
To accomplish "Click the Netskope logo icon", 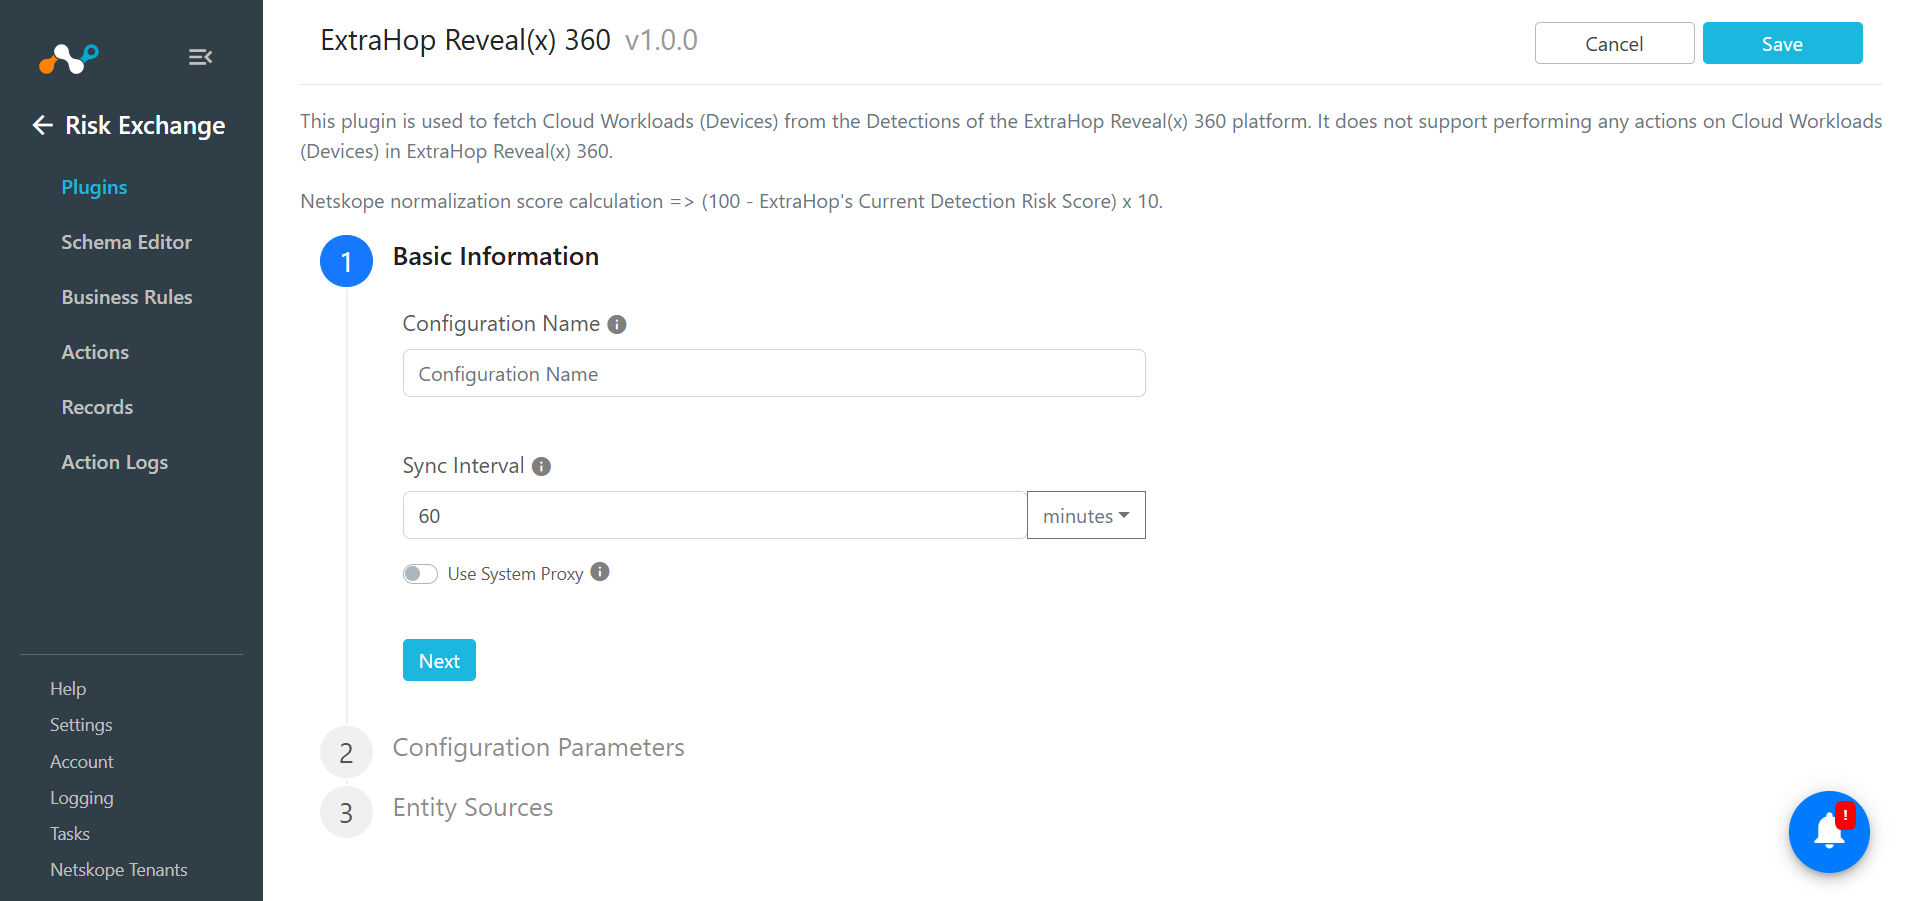I will 68,59.
